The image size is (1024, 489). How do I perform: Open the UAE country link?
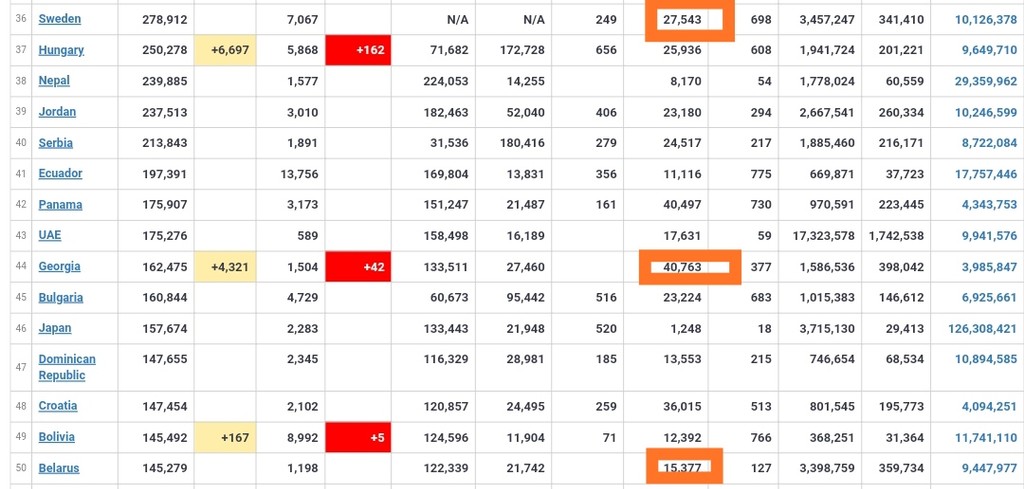coord(50,235)
